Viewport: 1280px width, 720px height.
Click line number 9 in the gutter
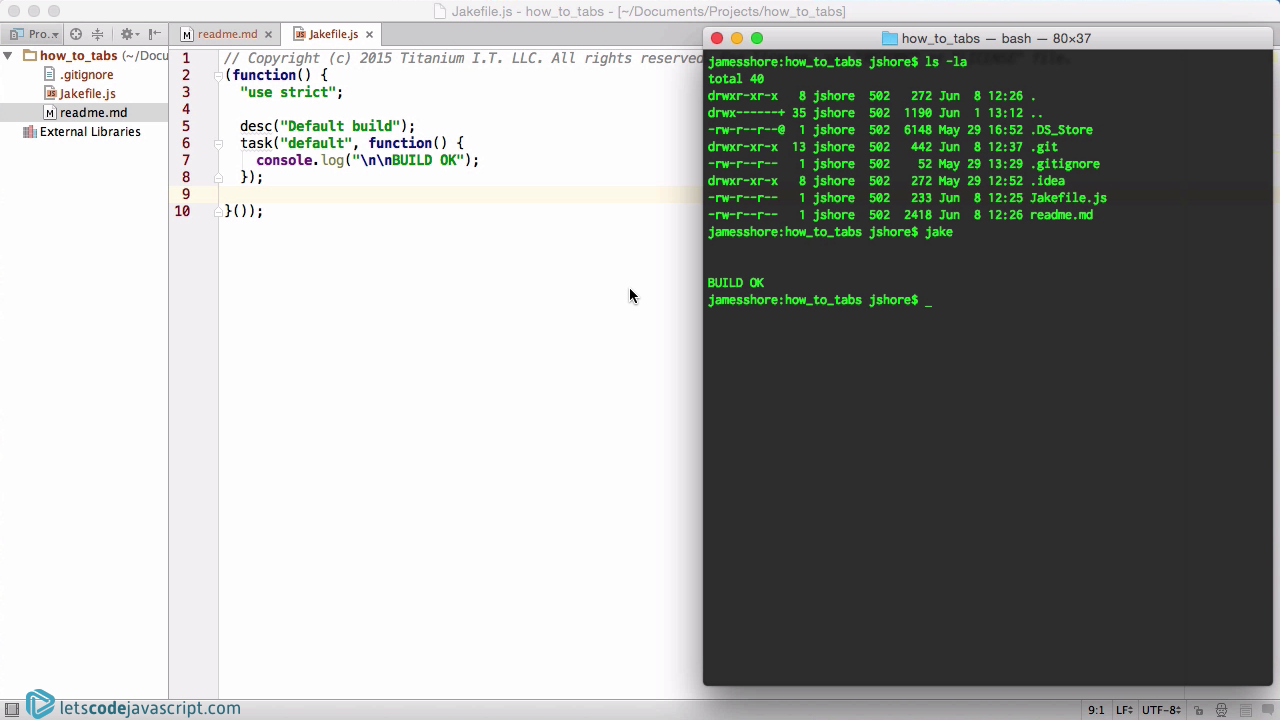pyautogui.click(x=185, y=194)
